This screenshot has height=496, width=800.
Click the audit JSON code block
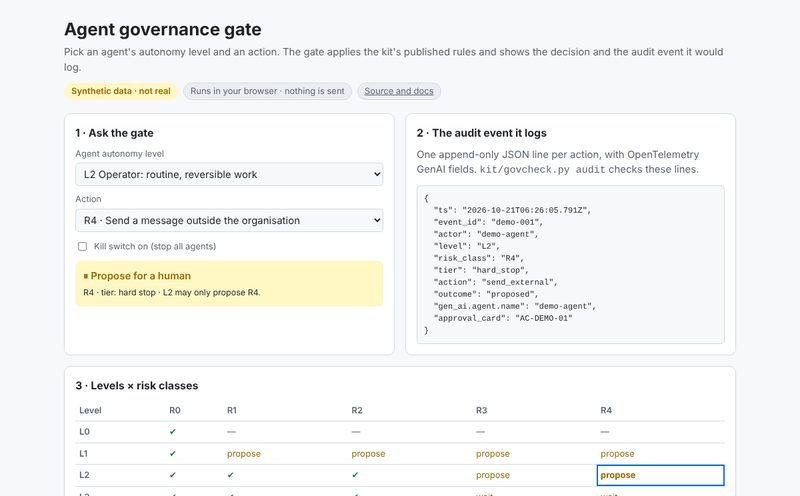[x=570, y=264]
